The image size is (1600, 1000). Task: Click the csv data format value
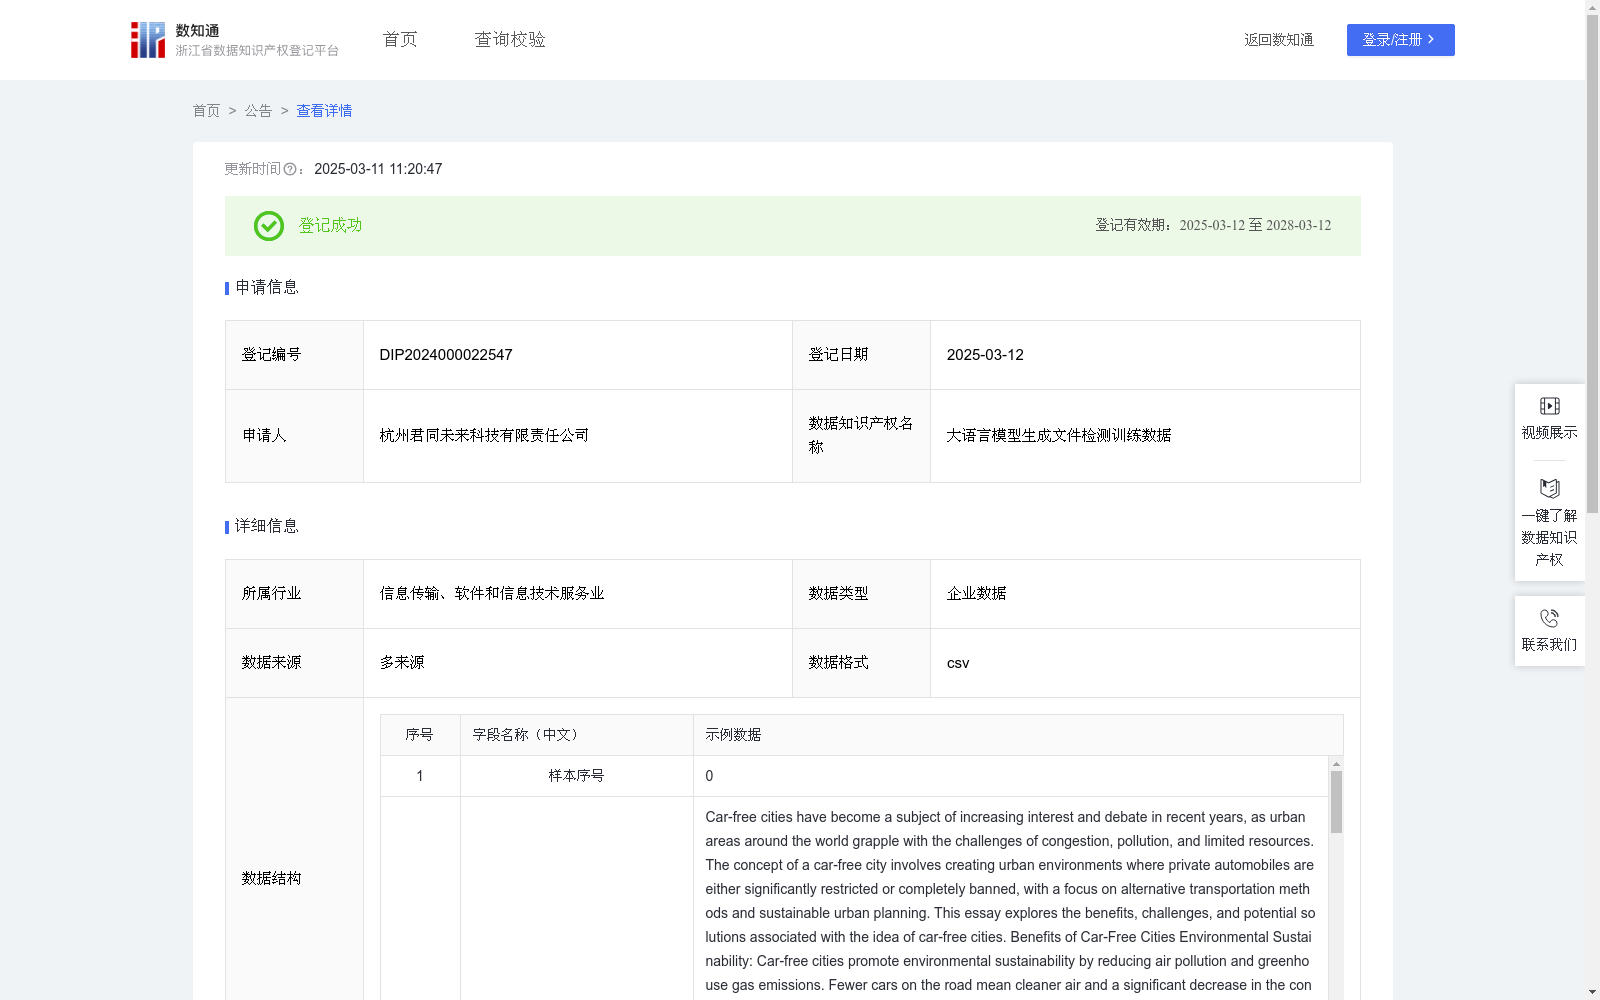click(x=958, y=663)
